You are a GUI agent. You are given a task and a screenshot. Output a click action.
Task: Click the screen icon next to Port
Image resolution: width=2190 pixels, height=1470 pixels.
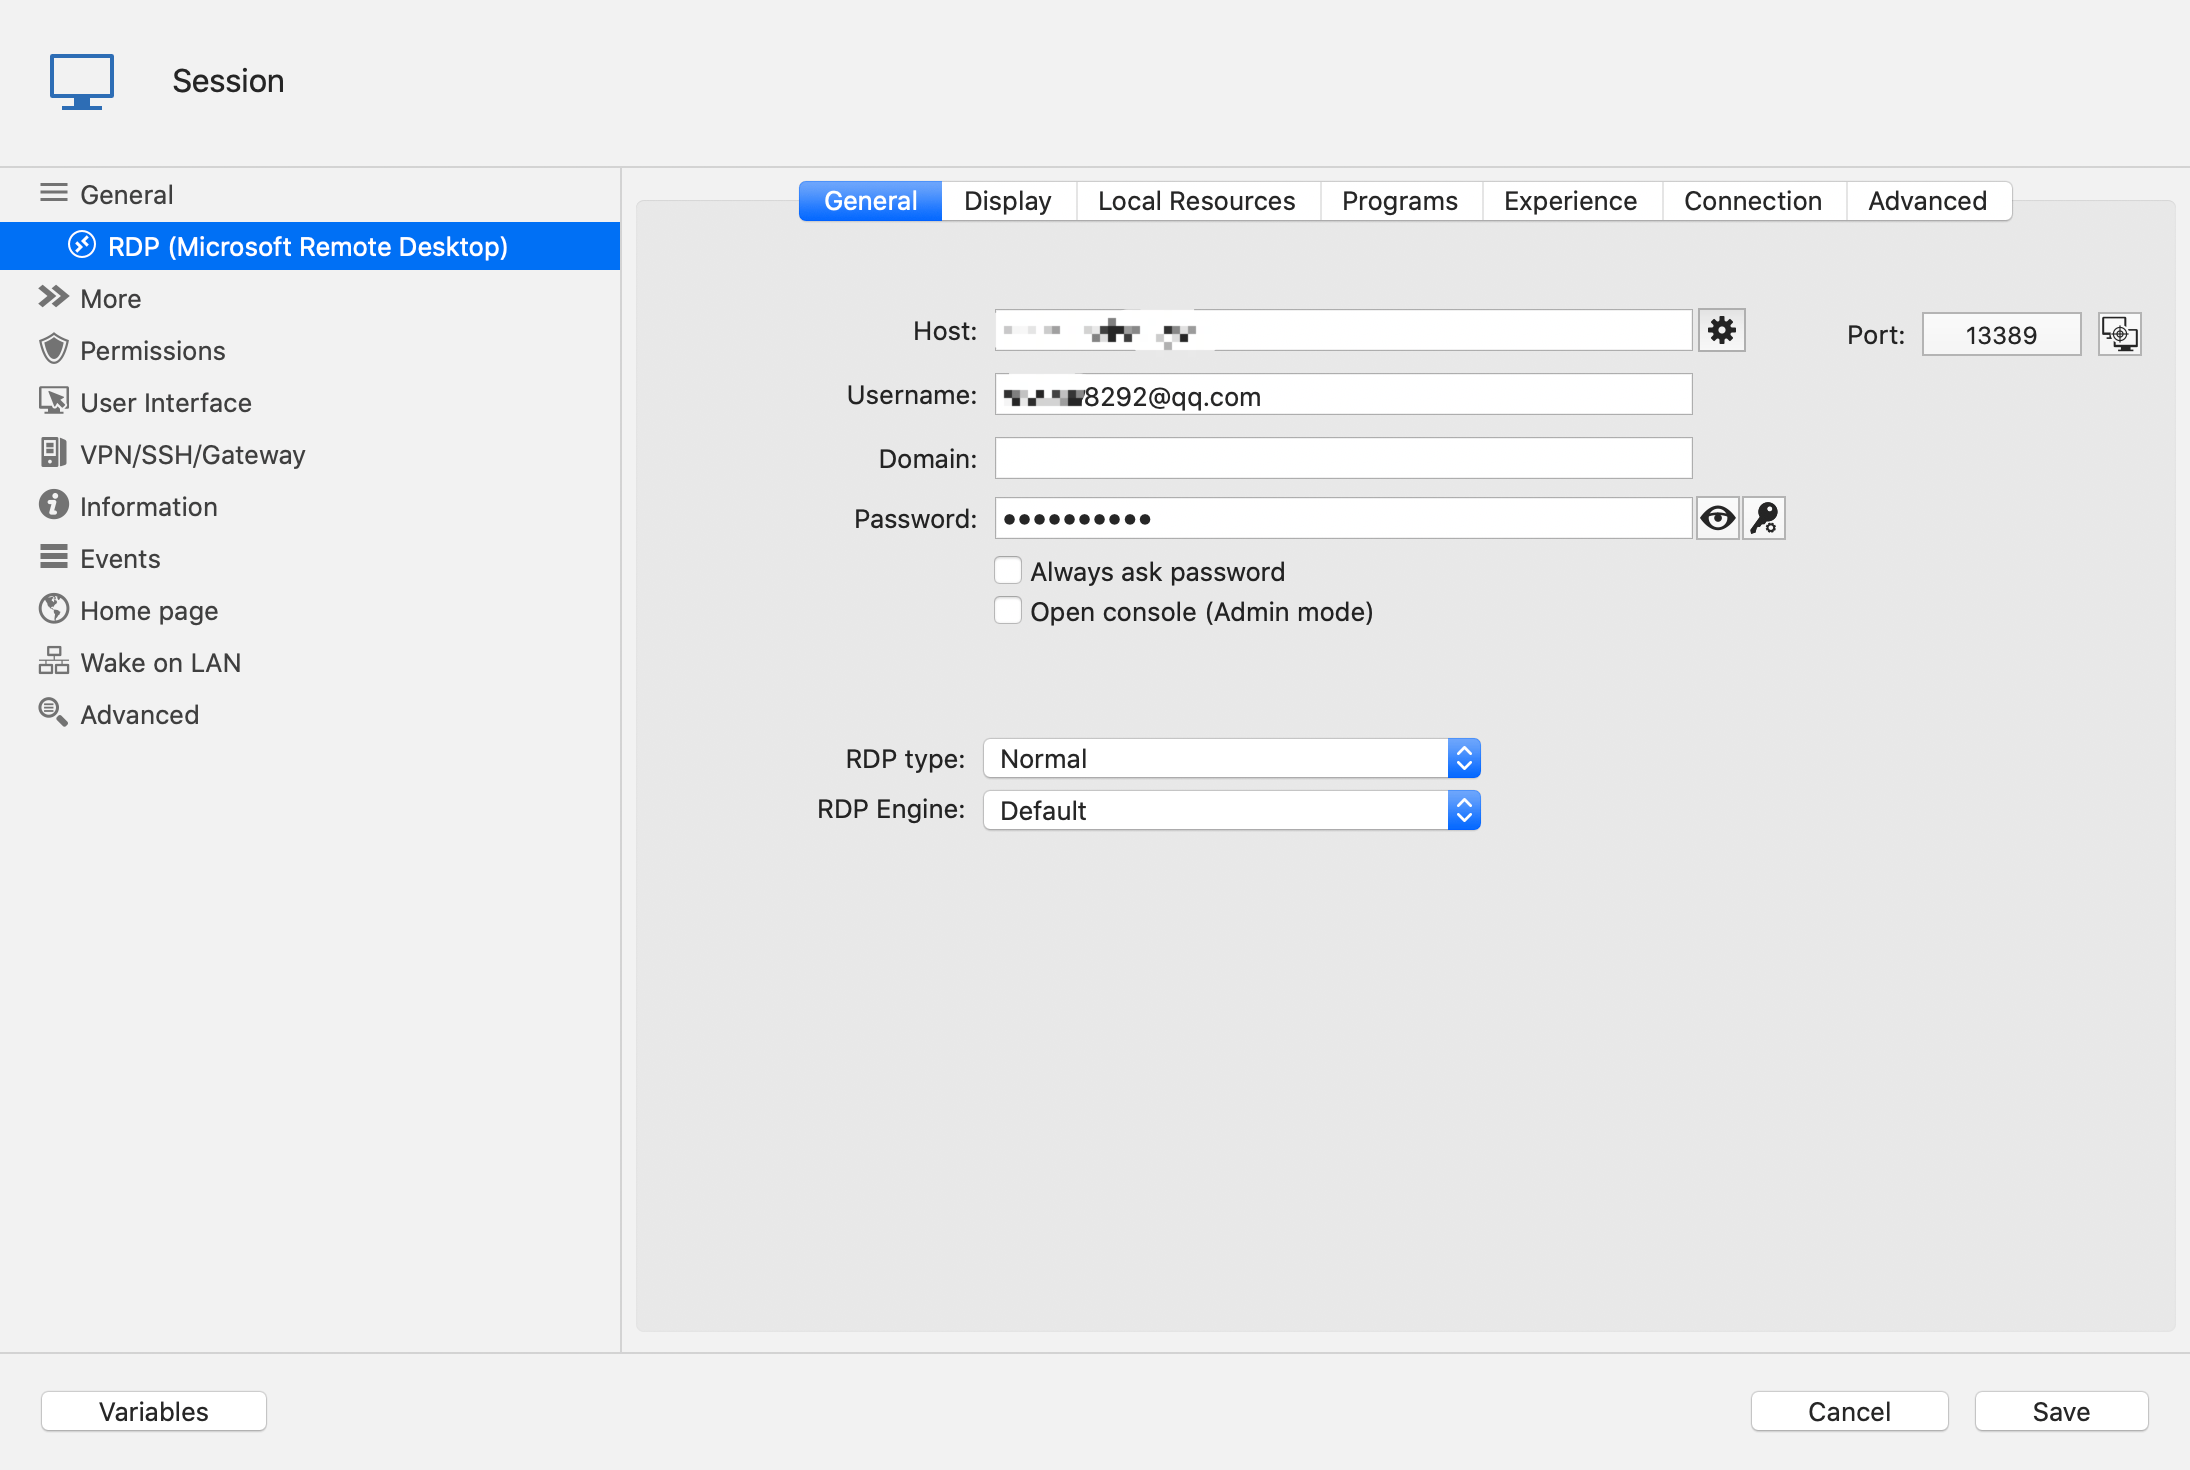(x=2119, y=334)
